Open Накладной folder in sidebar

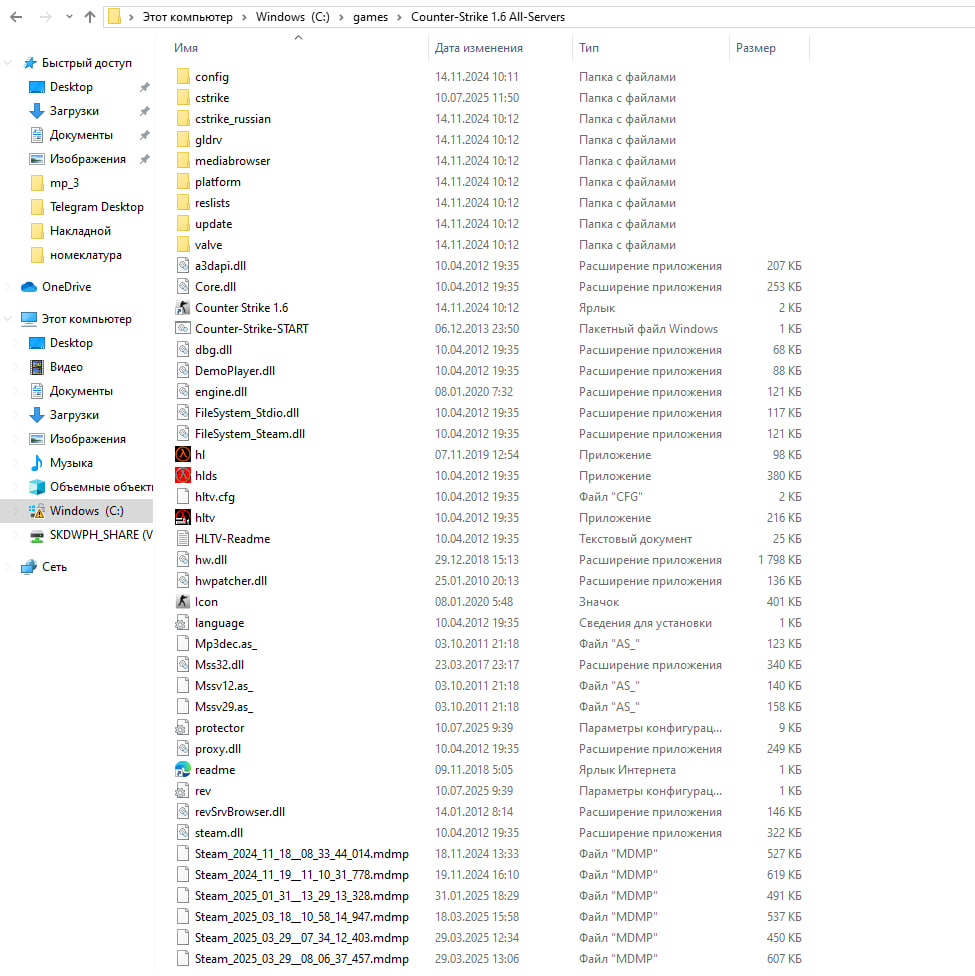point(80,231)
